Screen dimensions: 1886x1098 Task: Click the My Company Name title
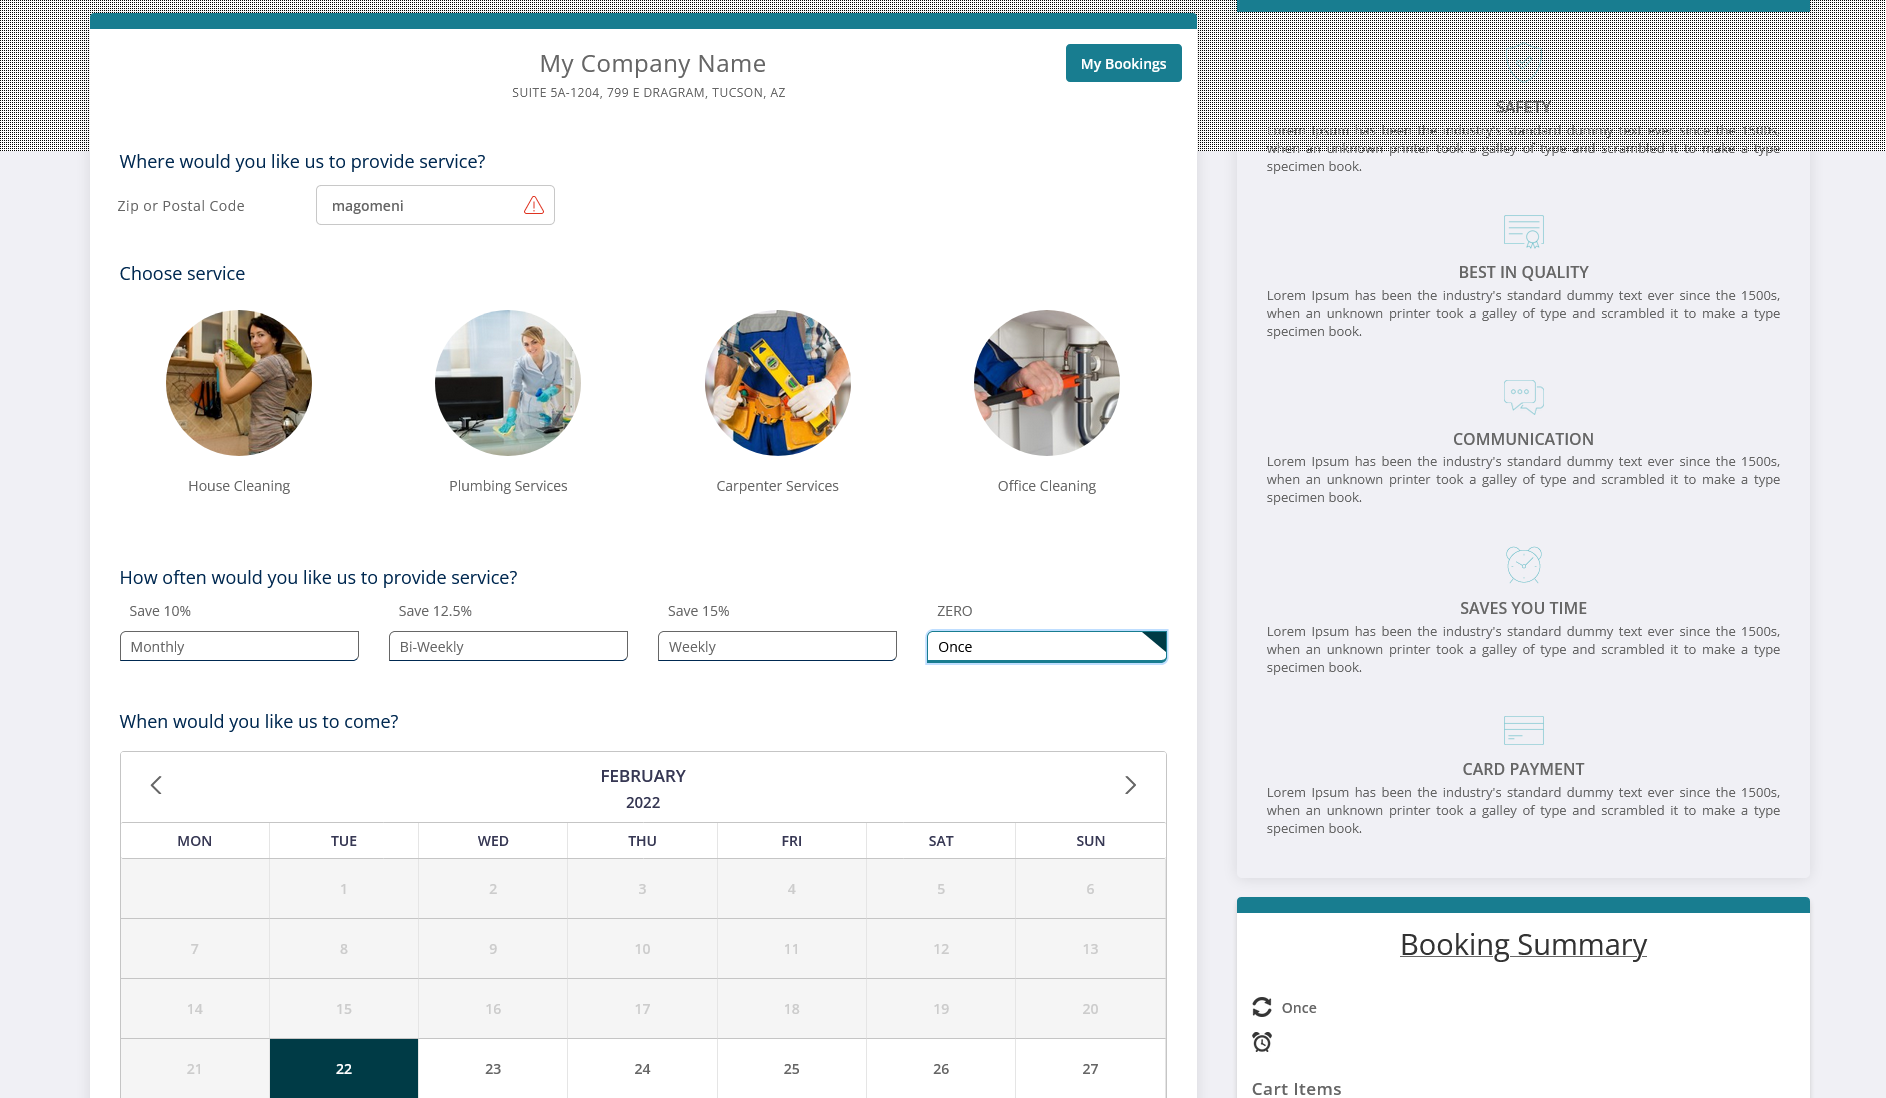coord(653,63)
